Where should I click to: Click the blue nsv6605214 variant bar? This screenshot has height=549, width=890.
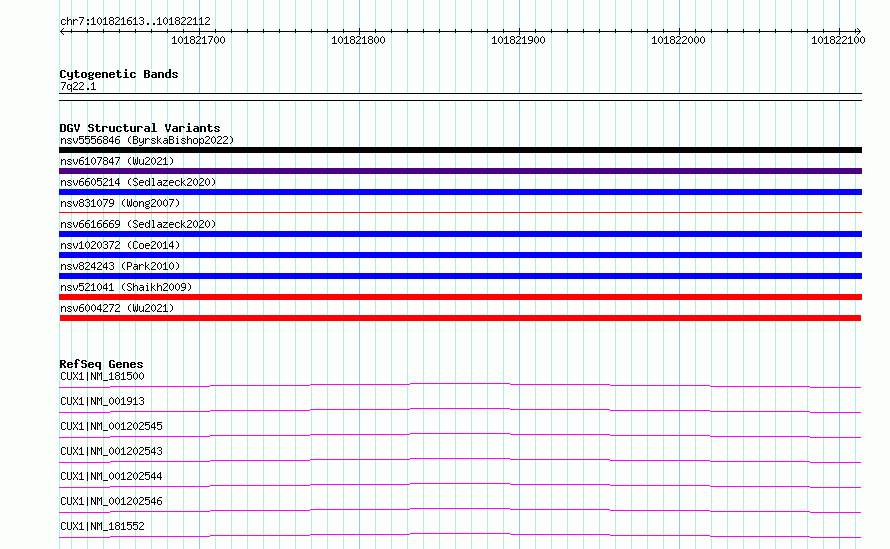(x=460, y=192)
